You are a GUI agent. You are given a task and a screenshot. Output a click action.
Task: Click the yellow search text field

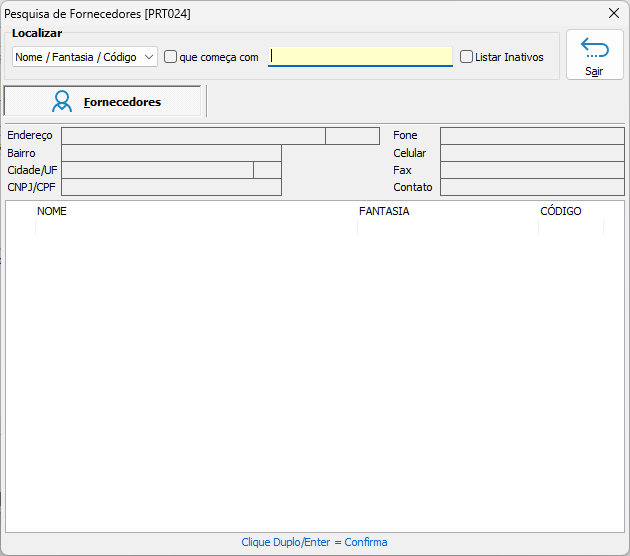[x=361, y=57]
